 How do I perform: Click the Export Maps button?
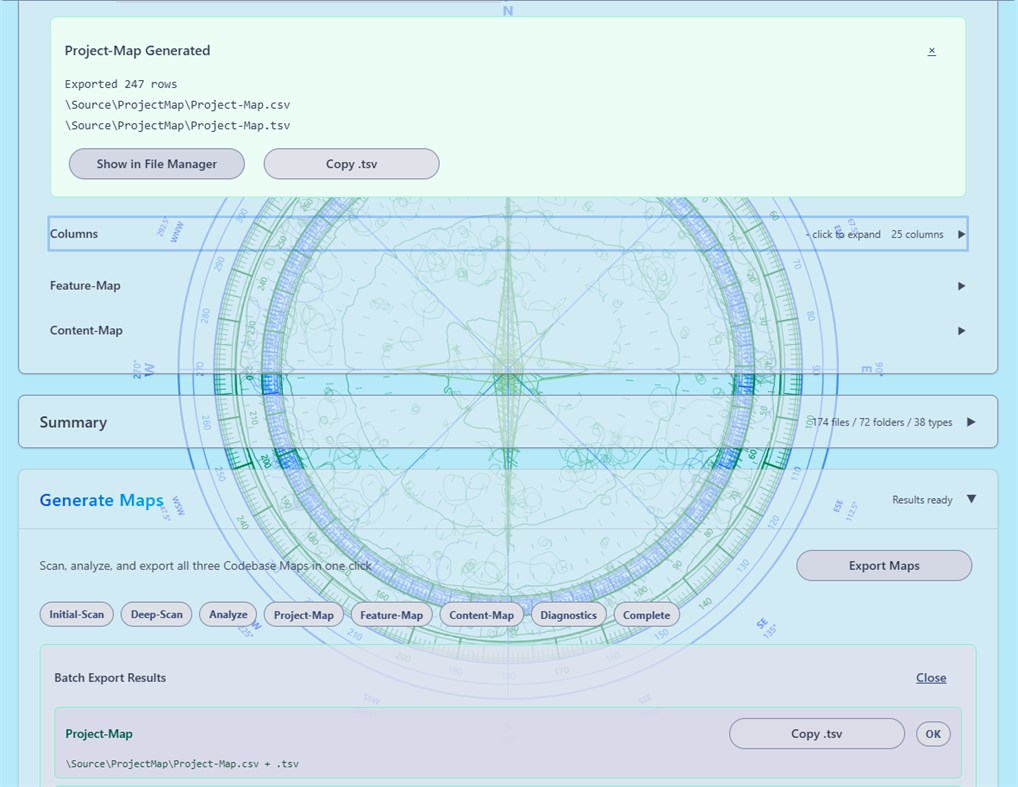tap(884, 566)
